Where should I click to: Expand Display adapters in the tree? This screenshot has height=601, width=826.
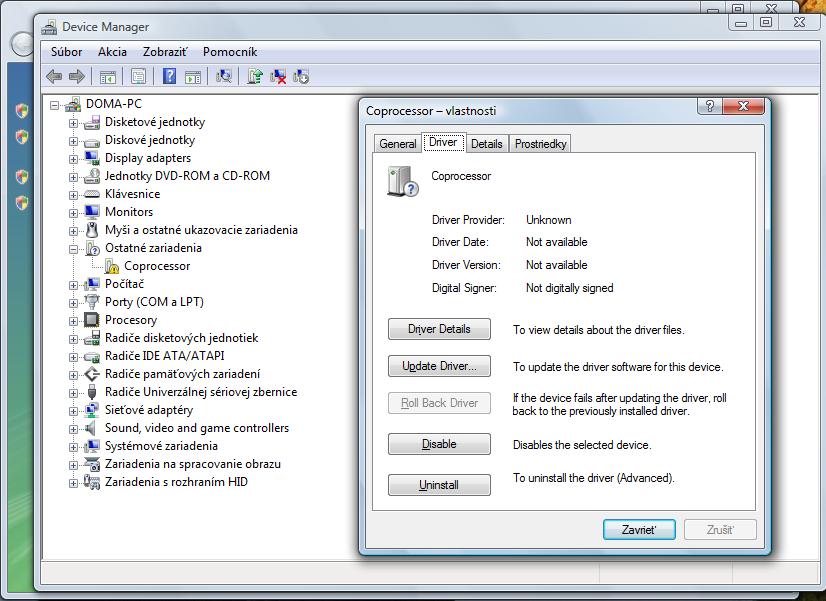73,159
